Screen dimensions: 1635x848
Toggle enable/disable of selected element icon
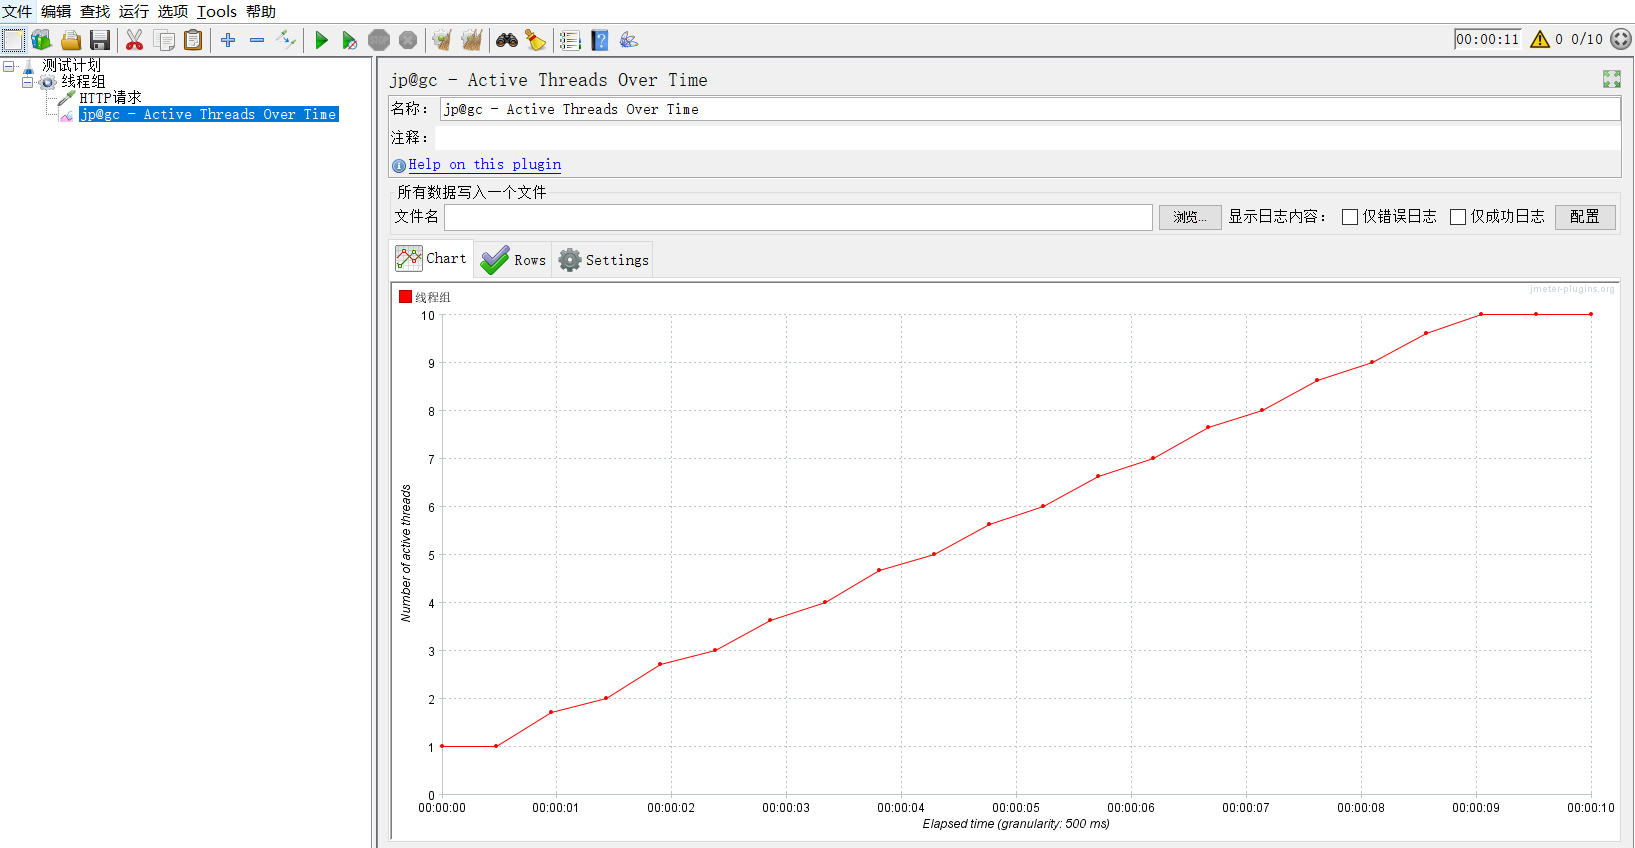click(286, 40)
